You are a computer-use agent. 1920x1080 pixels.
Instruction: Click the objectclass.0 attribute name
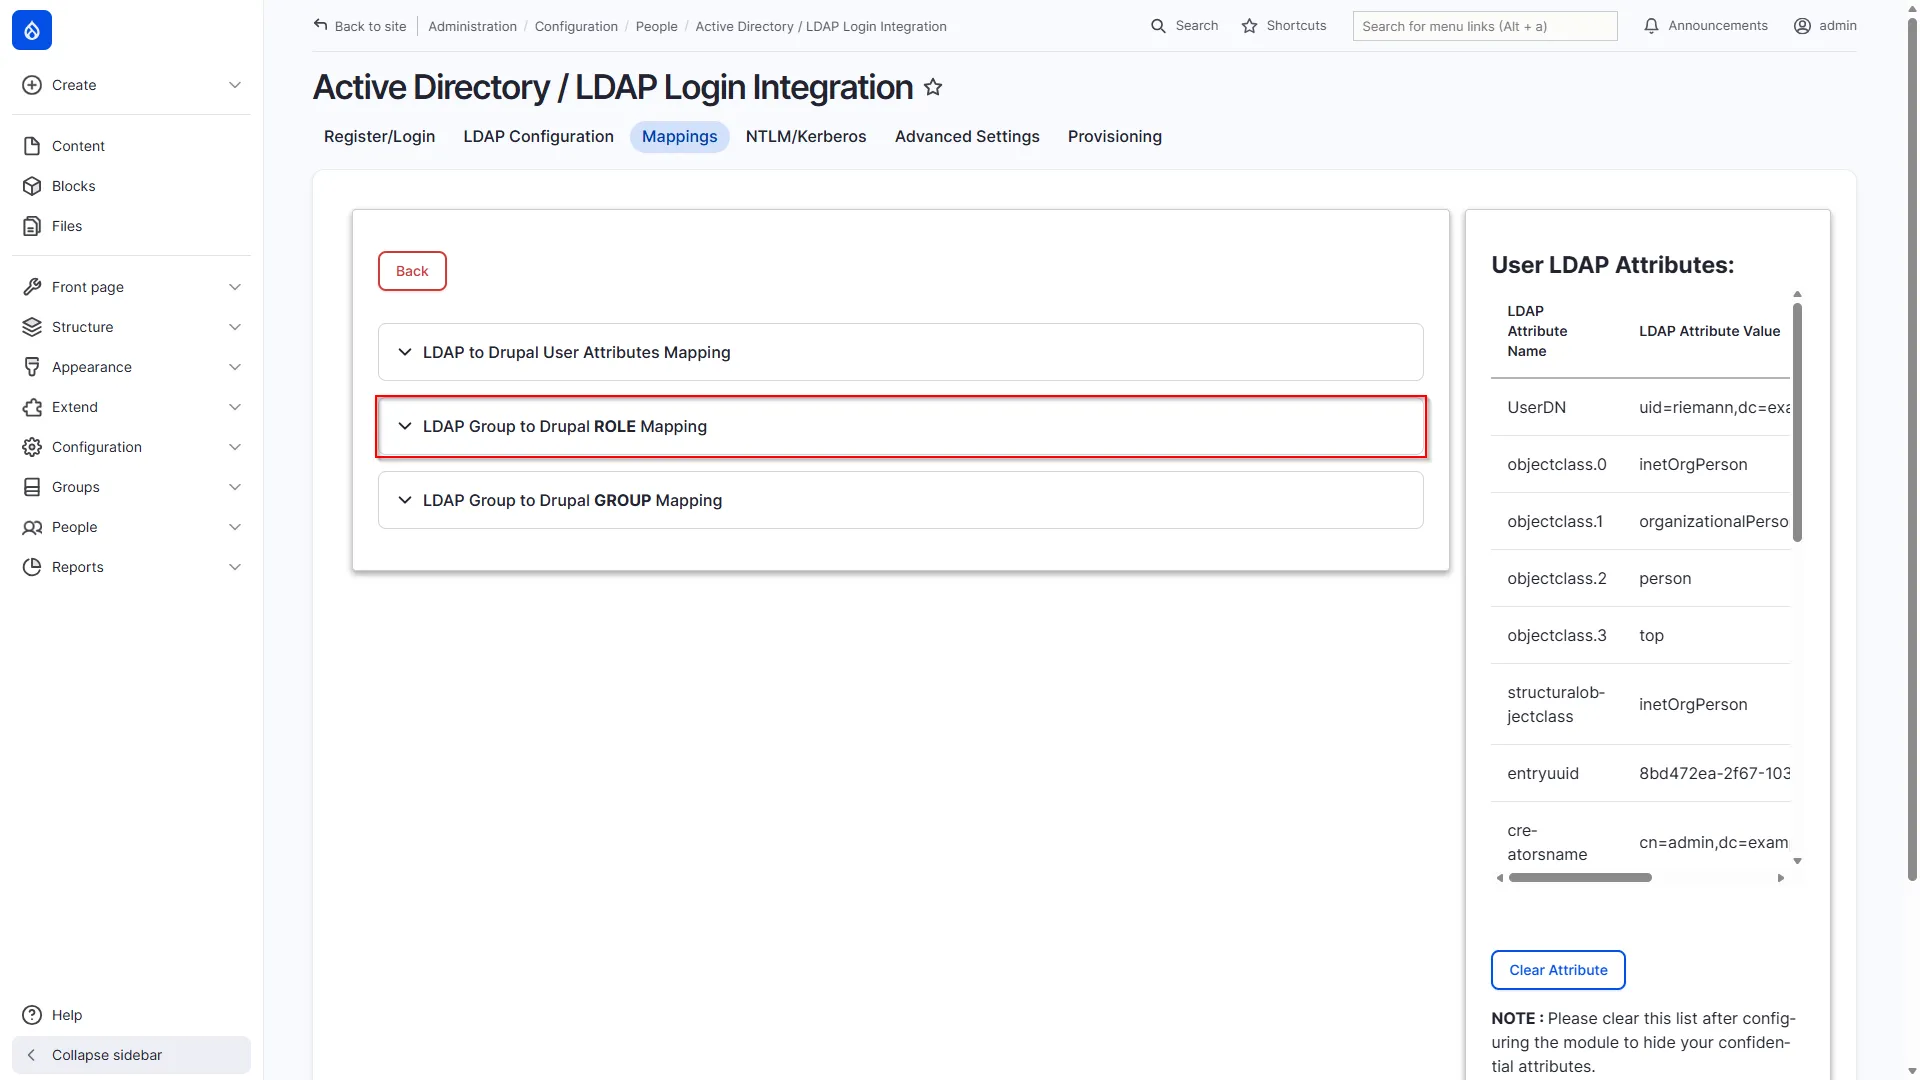click(1557, 464)
